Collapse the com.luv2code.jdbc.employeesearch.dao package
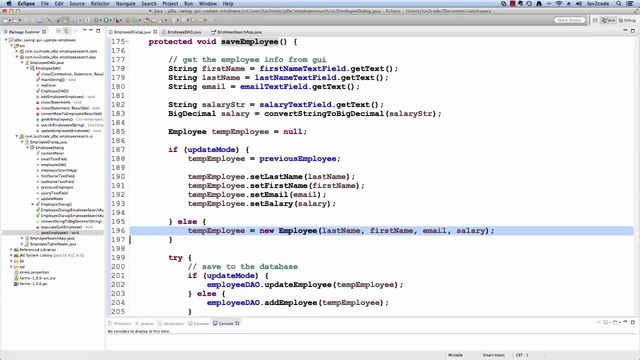The height and width of the screenshot is (360, 640). [x=17, y=57]
